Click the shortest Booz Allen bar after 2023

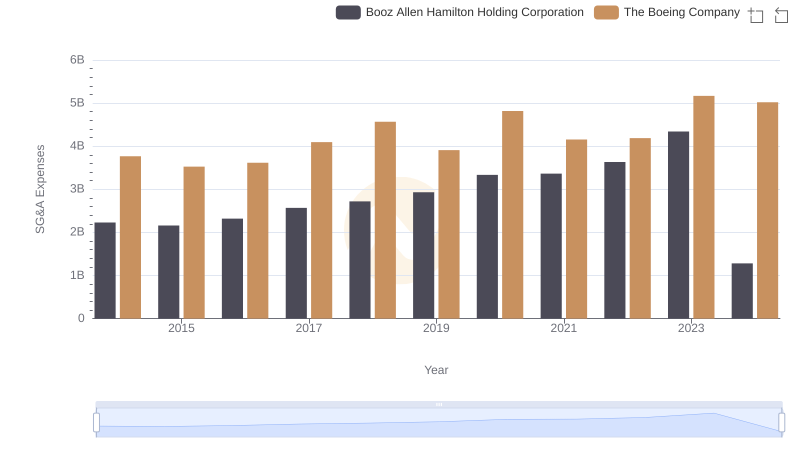(x=742, y=291)
